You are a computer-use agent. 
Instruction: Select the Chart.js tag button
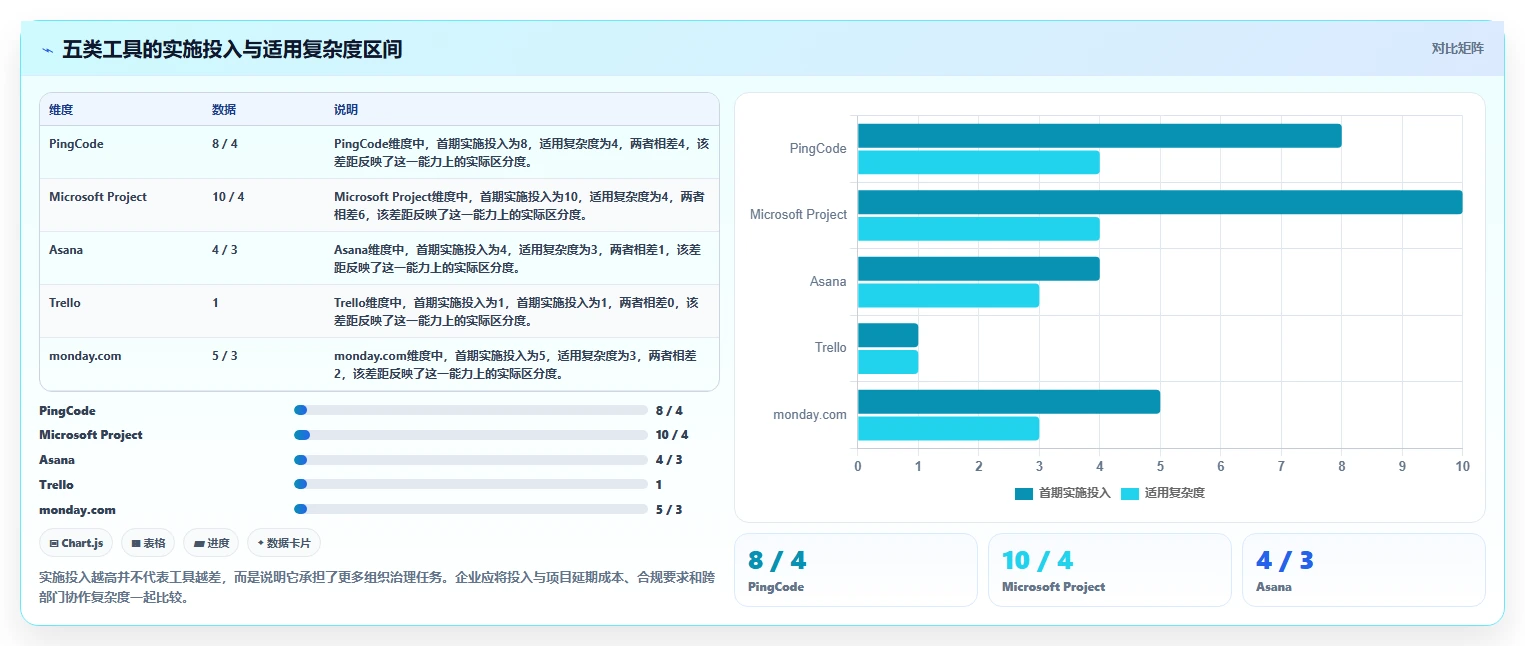pyautogui.click(x=76, y=543)
